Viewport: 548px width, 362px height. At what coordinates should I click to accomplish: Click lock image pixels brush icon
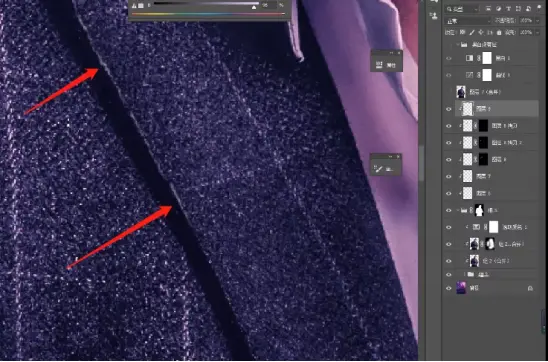[472, 32]
